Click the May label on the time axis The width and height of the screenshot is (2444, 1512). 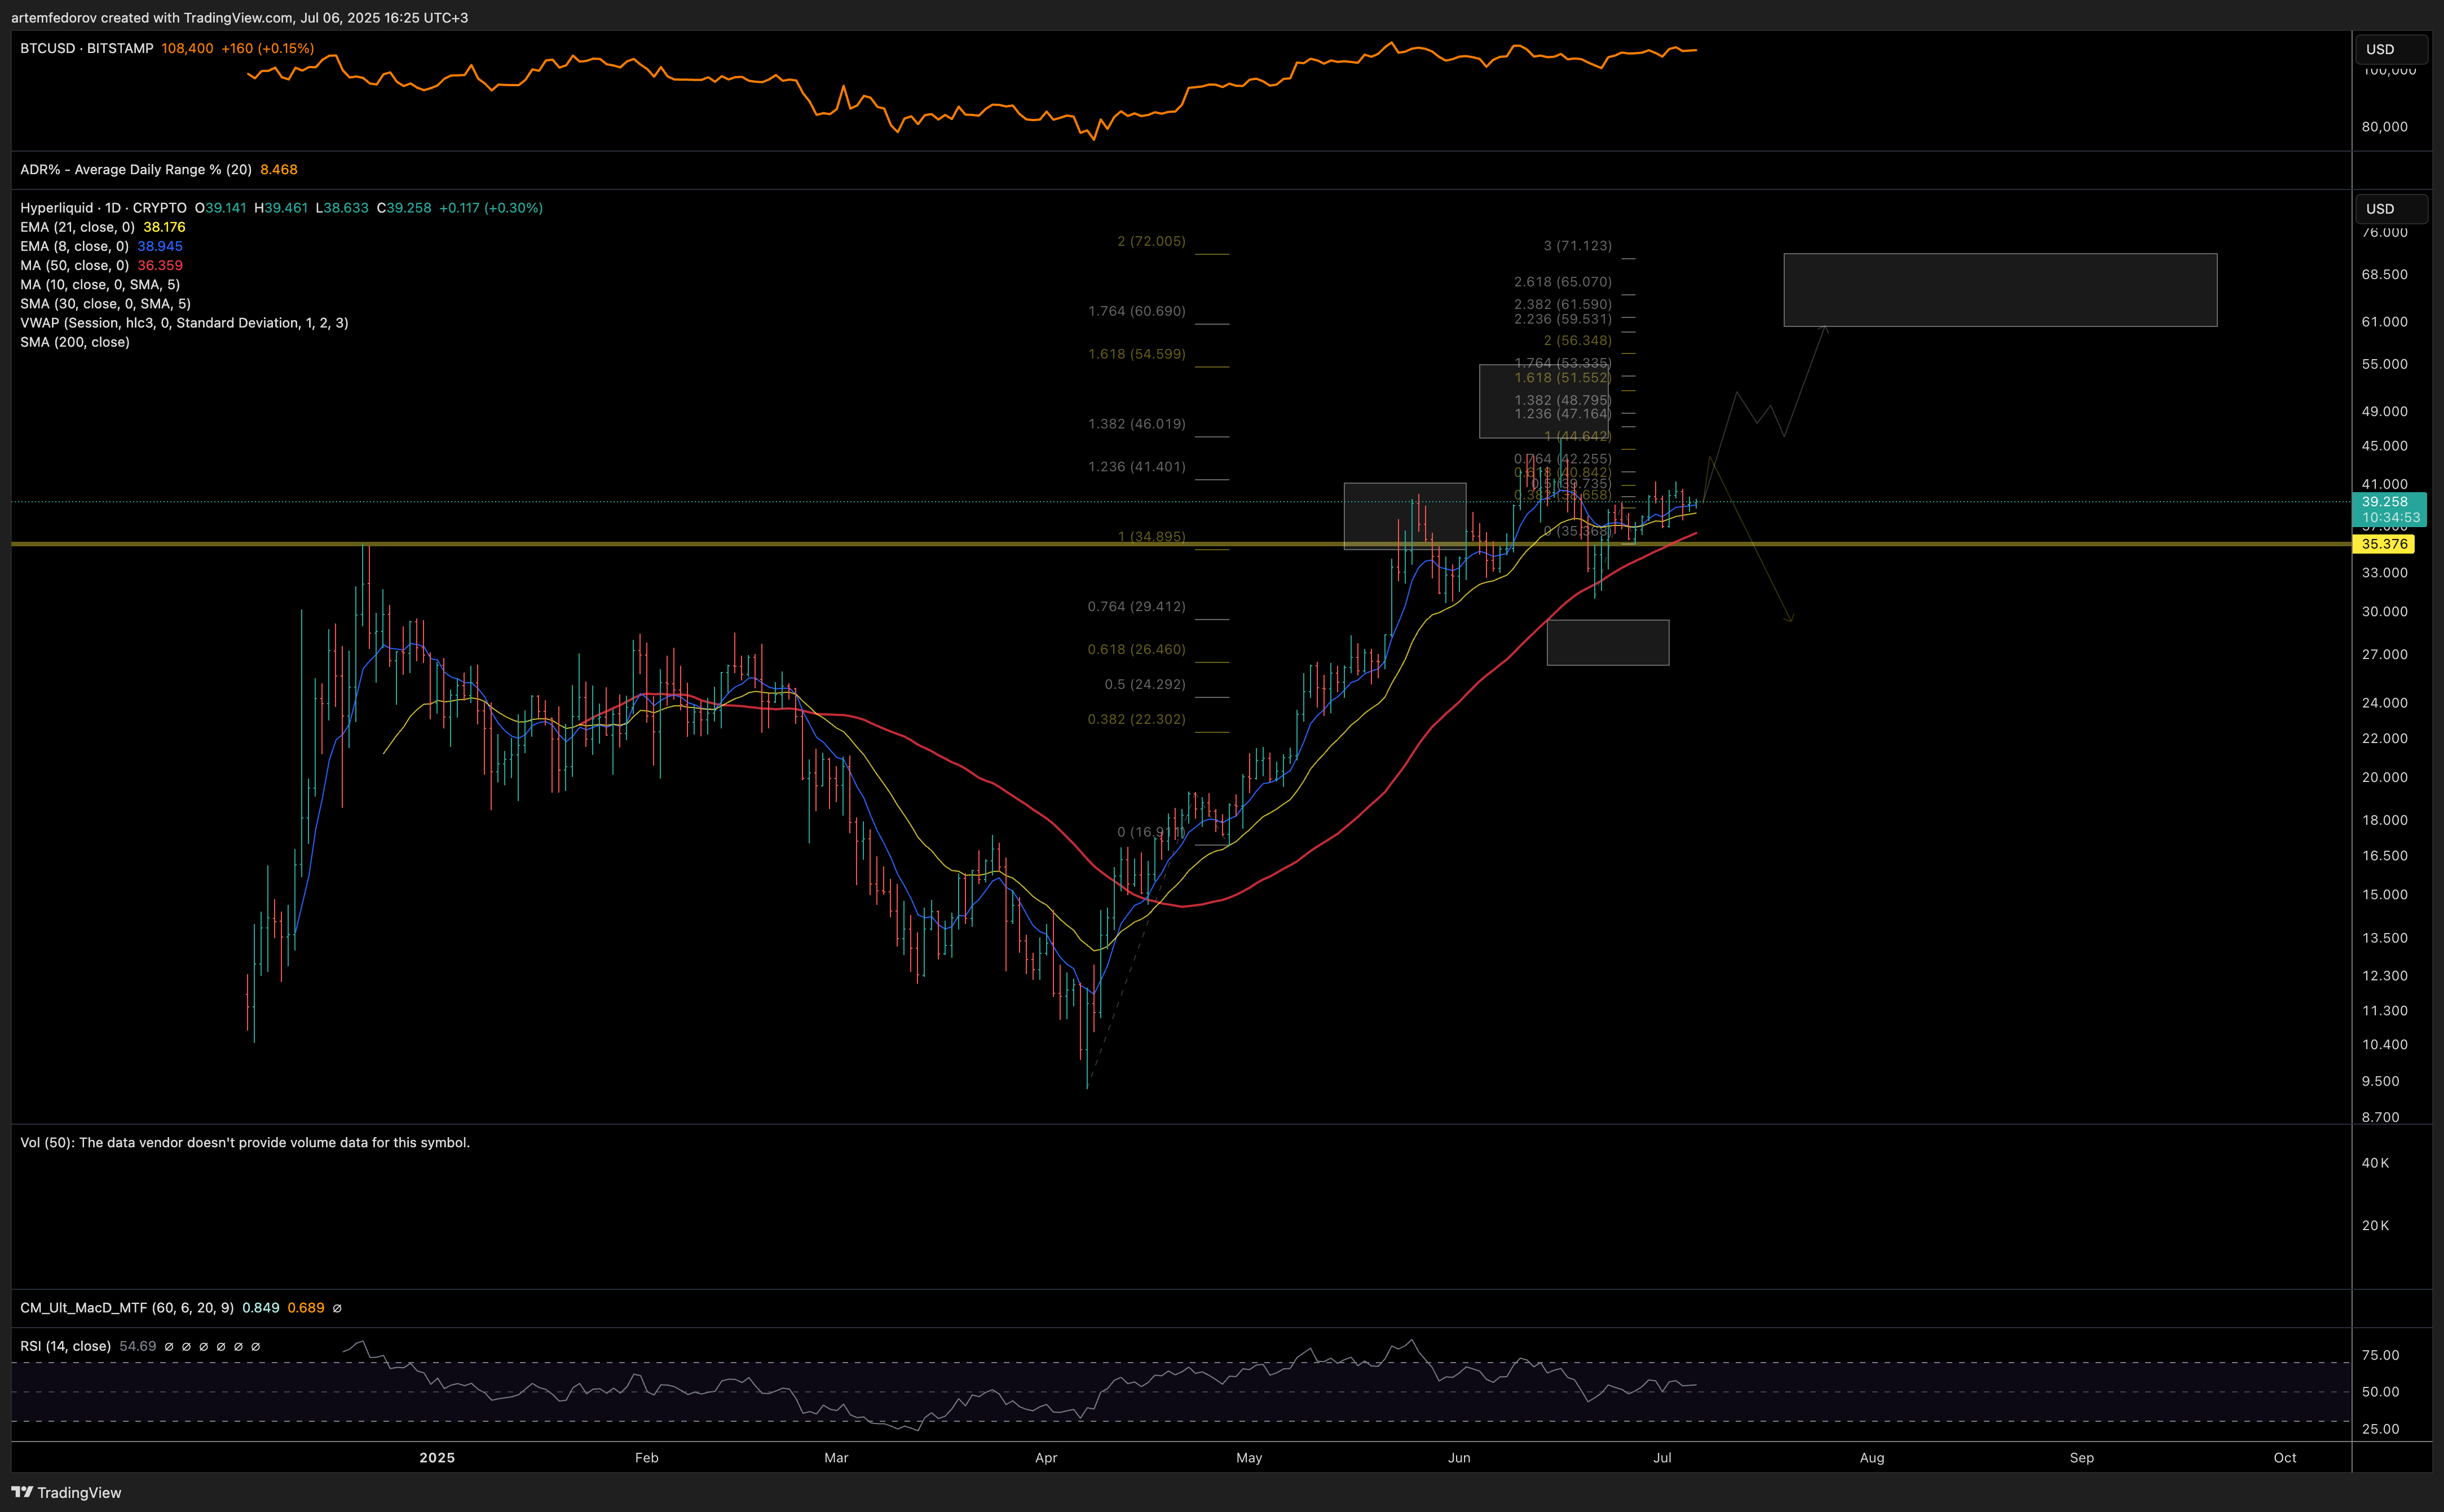[x=1249, y=1457]
